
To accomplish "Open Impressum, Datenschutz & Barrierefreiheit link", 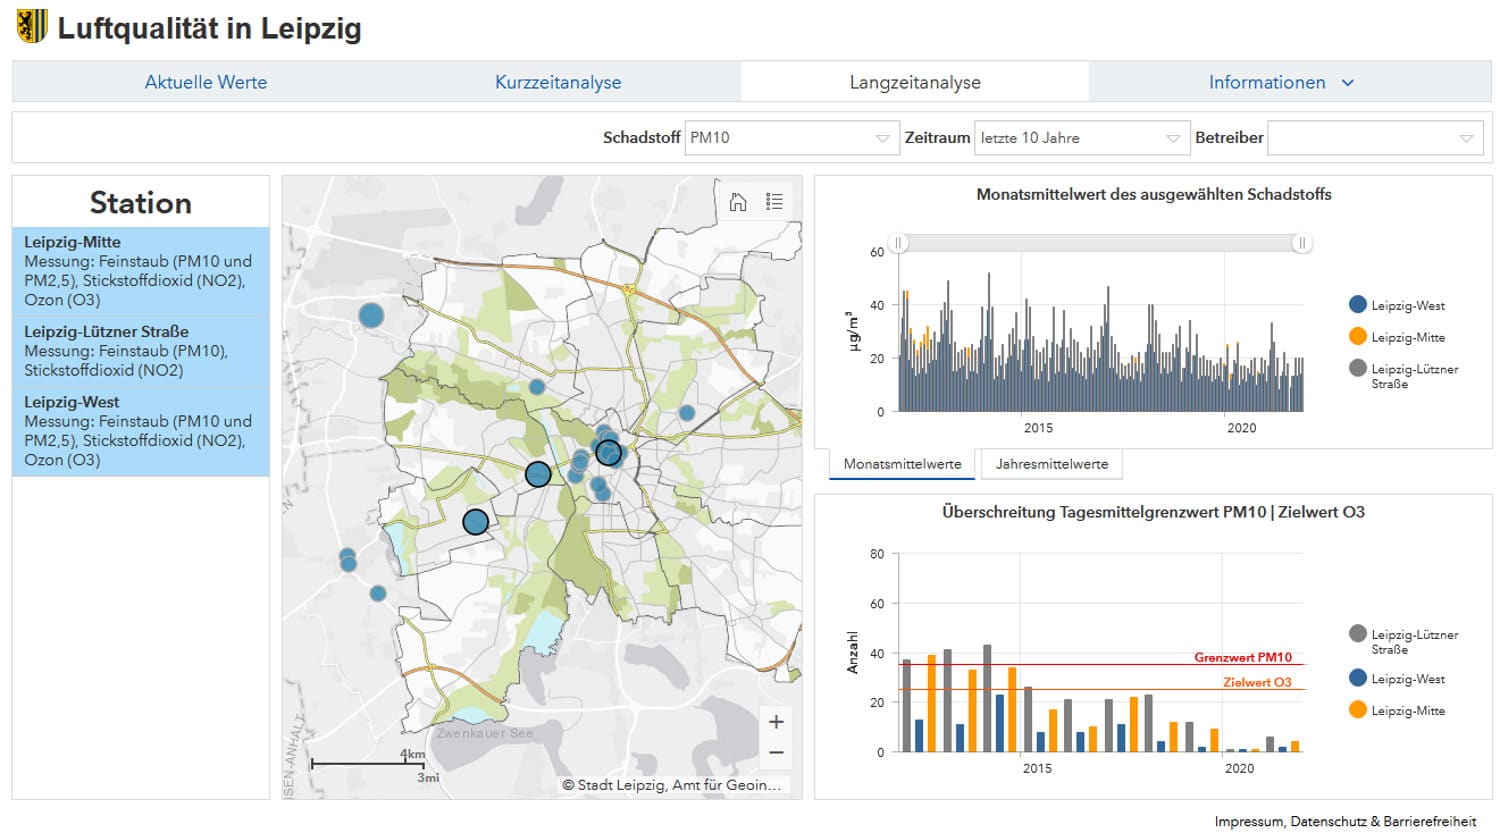I will (1345, 821).
